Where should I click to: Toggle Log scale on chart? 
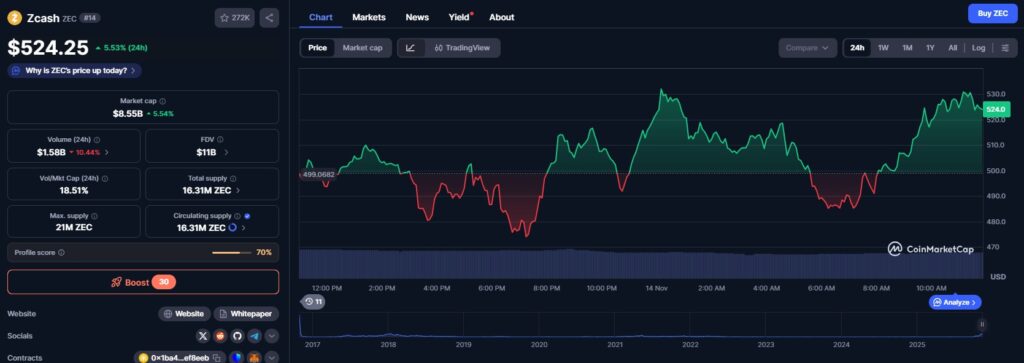click(978, 48)
